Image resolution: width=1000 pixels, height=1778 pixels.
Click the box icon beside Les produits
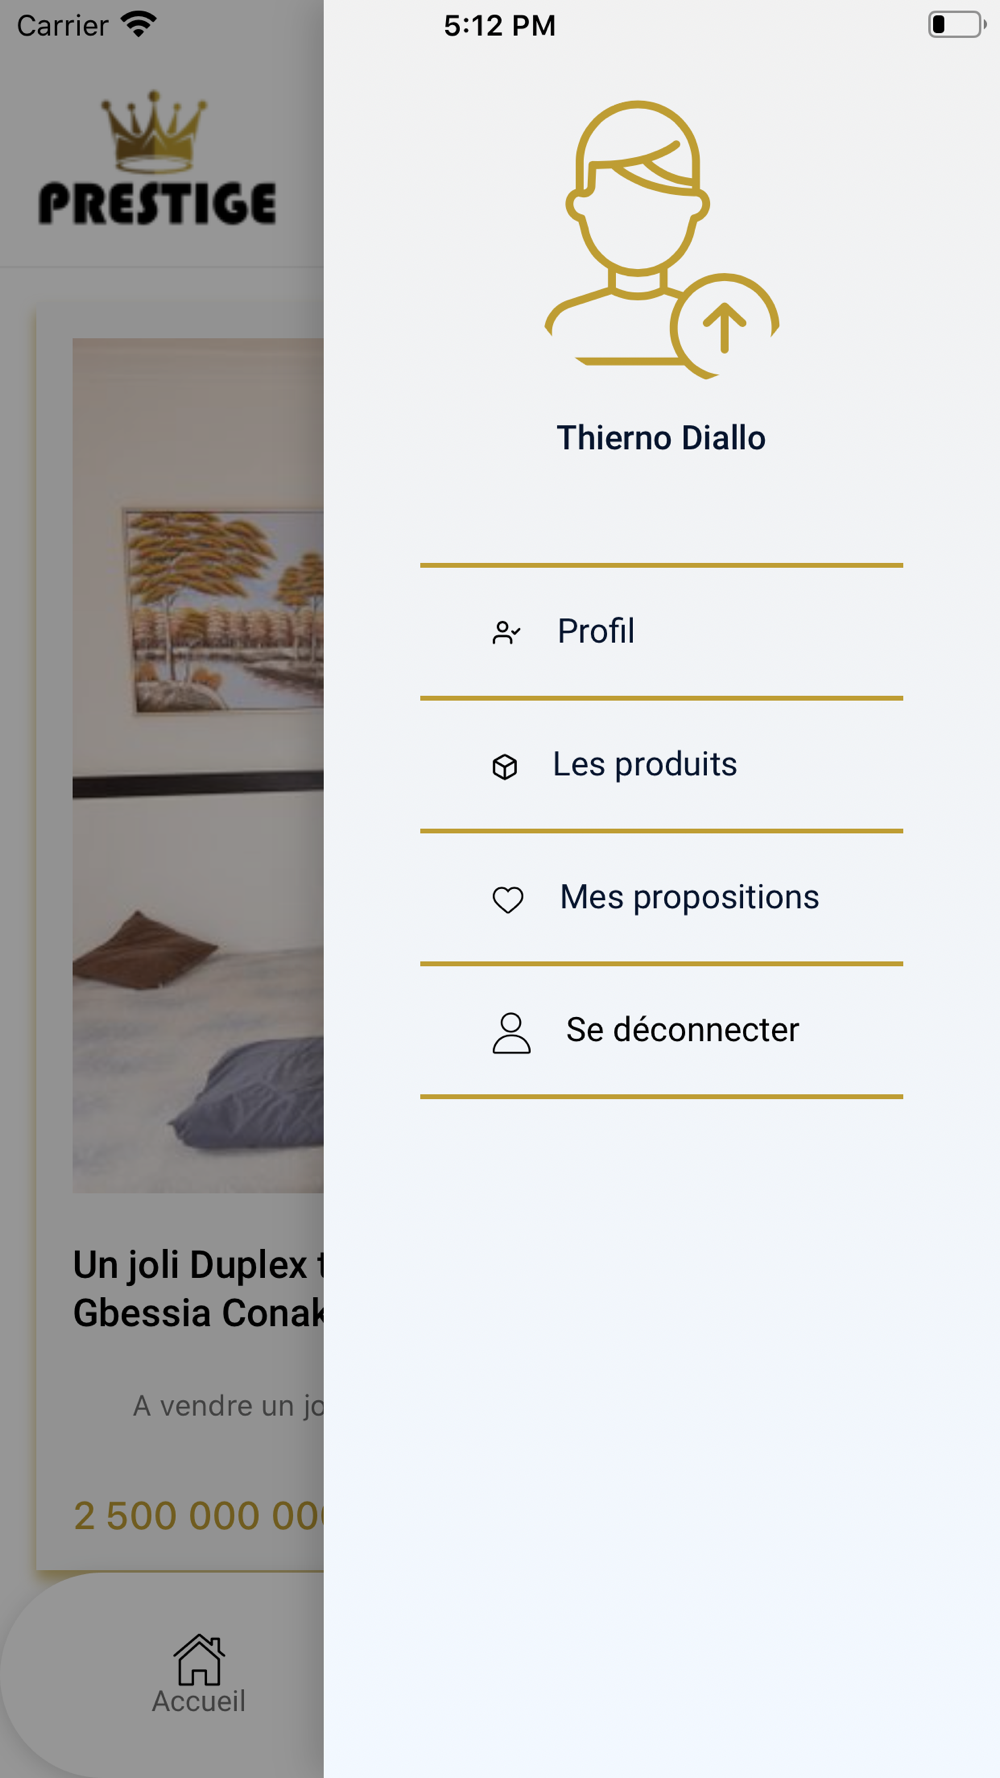click(505, 766)
